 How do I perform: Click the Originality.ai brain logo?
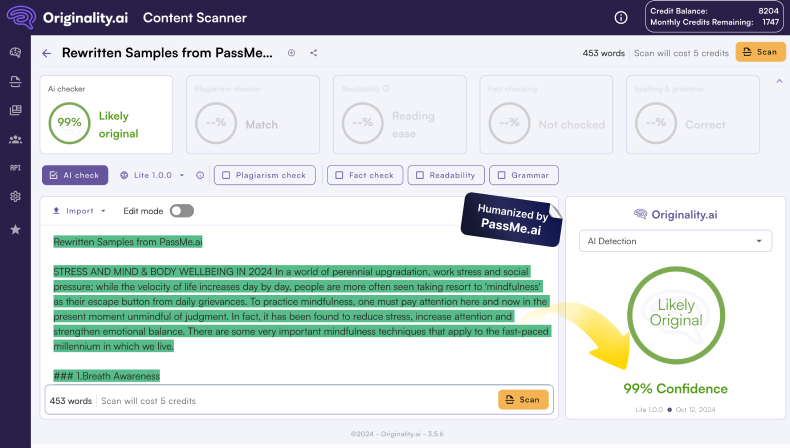coord(21,17)
